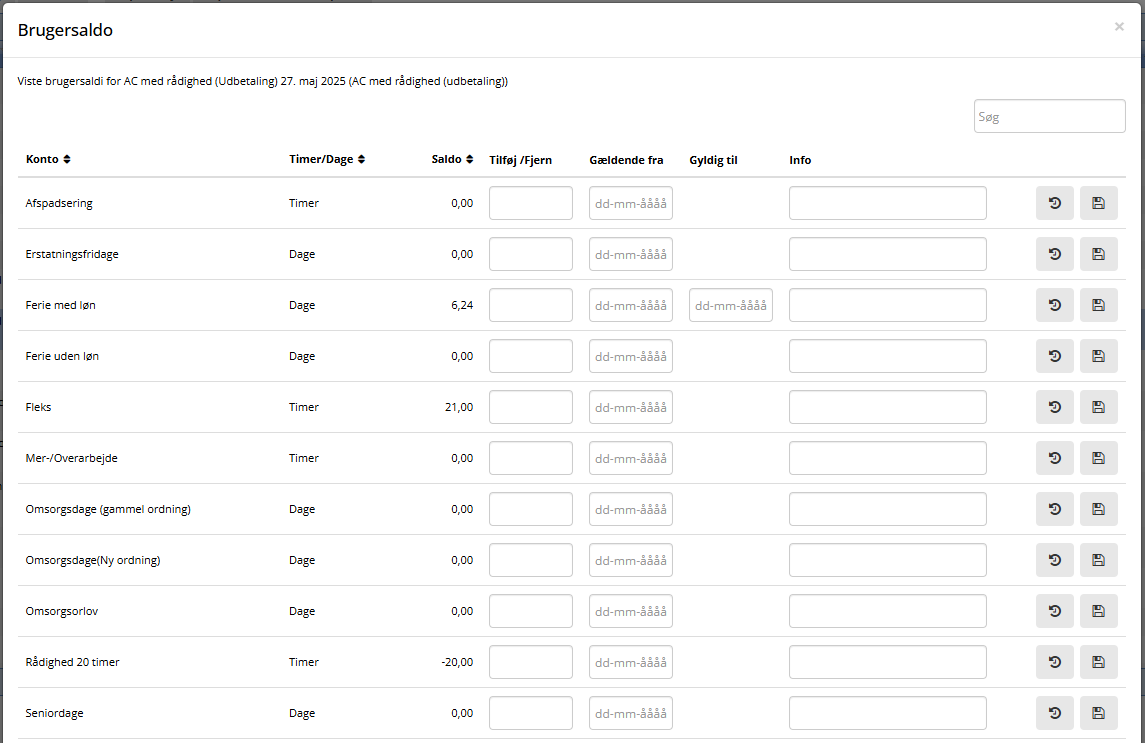Click Tilføj/Fjern field for Ferie uden løn
The image size is (1145, 743).
[530, 356]
